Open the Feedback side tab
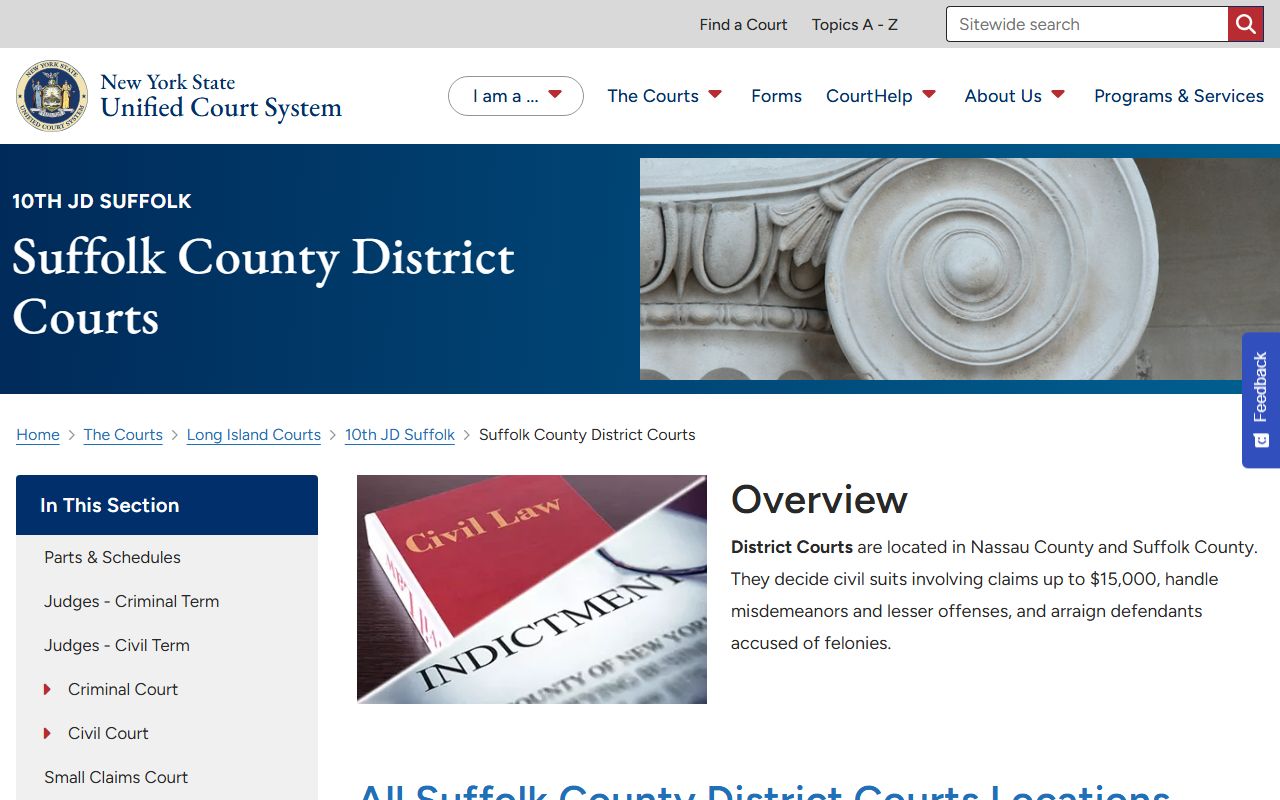 click(x=1261, y=400)
